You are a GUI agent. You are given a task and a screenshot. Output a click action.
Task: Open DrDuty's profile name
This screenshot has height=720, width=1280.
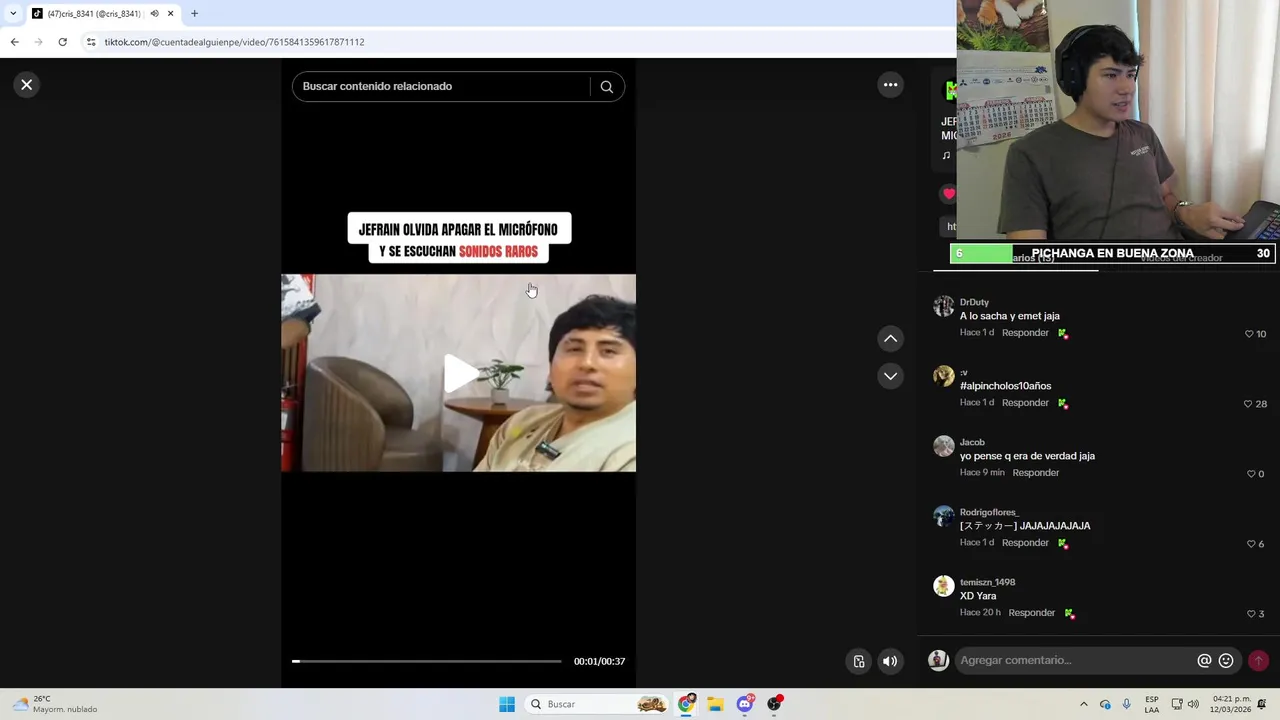coord(974,302)
